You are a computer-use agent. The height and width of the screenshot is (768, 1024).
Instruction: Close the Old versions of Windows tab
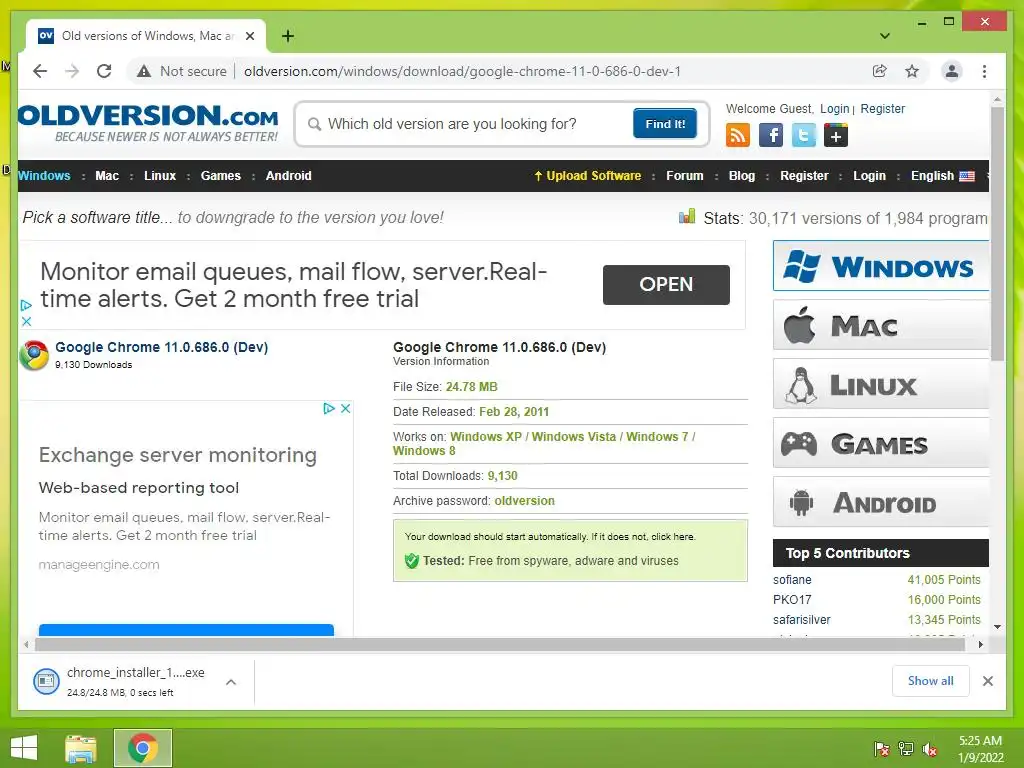[x=249, y=36]
